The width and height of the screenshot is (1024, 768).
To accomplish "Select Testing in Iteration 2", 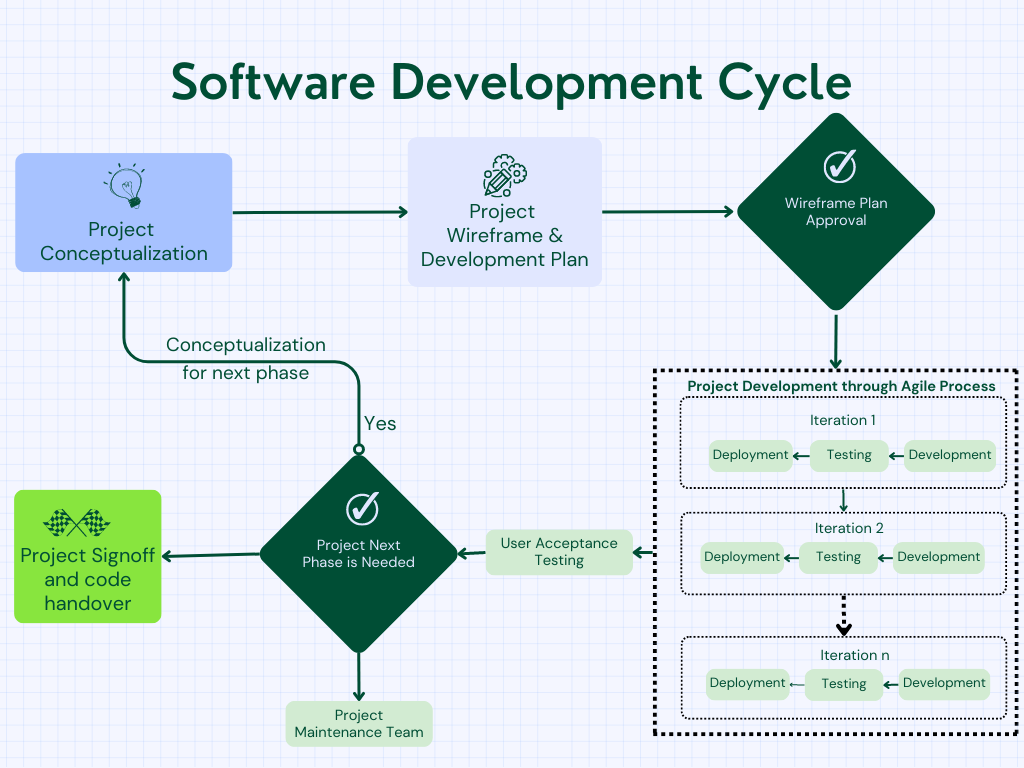I will [x=839, y=557].
